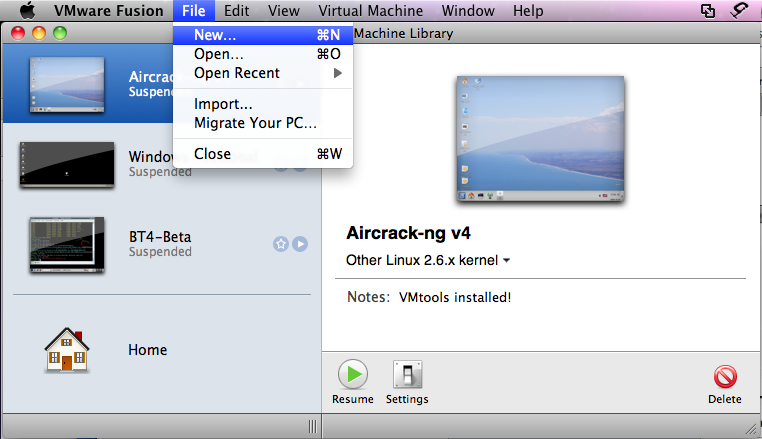Screen dimensions: 762x439
Task: Click the Home house icon
Action: 67,350
